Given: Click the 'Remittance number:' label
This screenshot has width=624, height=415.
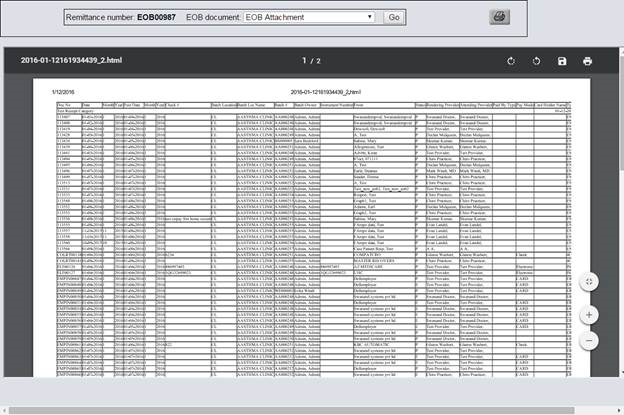Looking at the screenshot, I should (100, 17).
